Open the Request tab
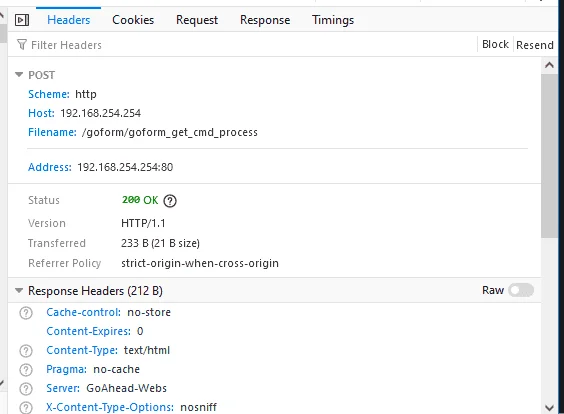The width and height of the screenshot is (564, 414). coord(197,20)
